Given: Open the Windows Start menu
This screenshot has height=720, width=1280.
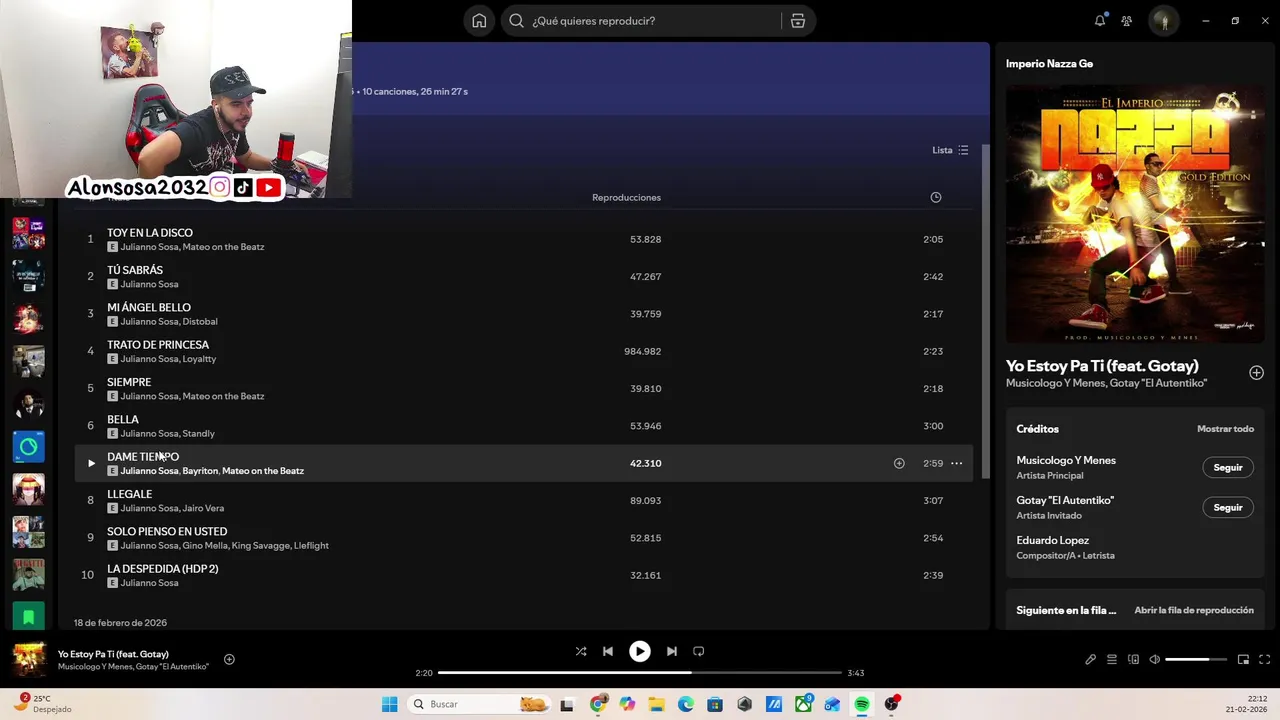Looking at the screenshot, I should (389, 704).
